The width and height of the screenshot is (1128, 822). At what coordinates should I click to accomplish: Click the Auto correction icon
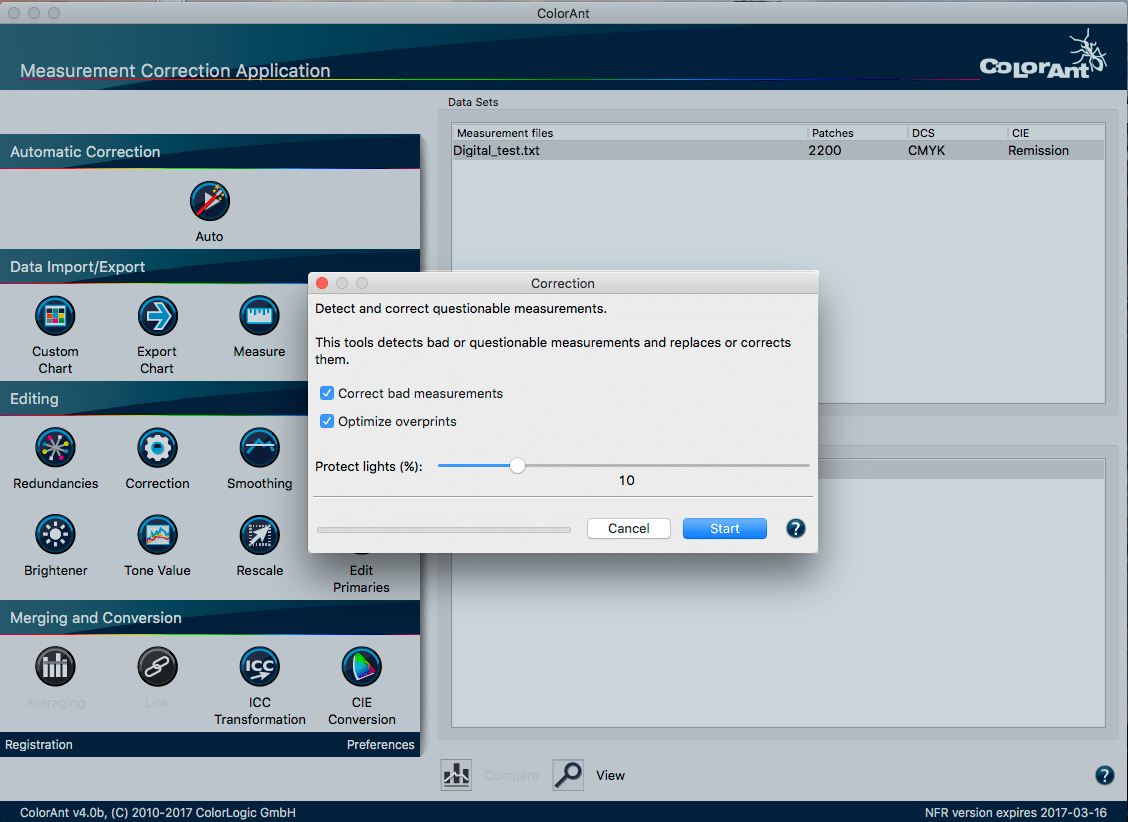210,202
